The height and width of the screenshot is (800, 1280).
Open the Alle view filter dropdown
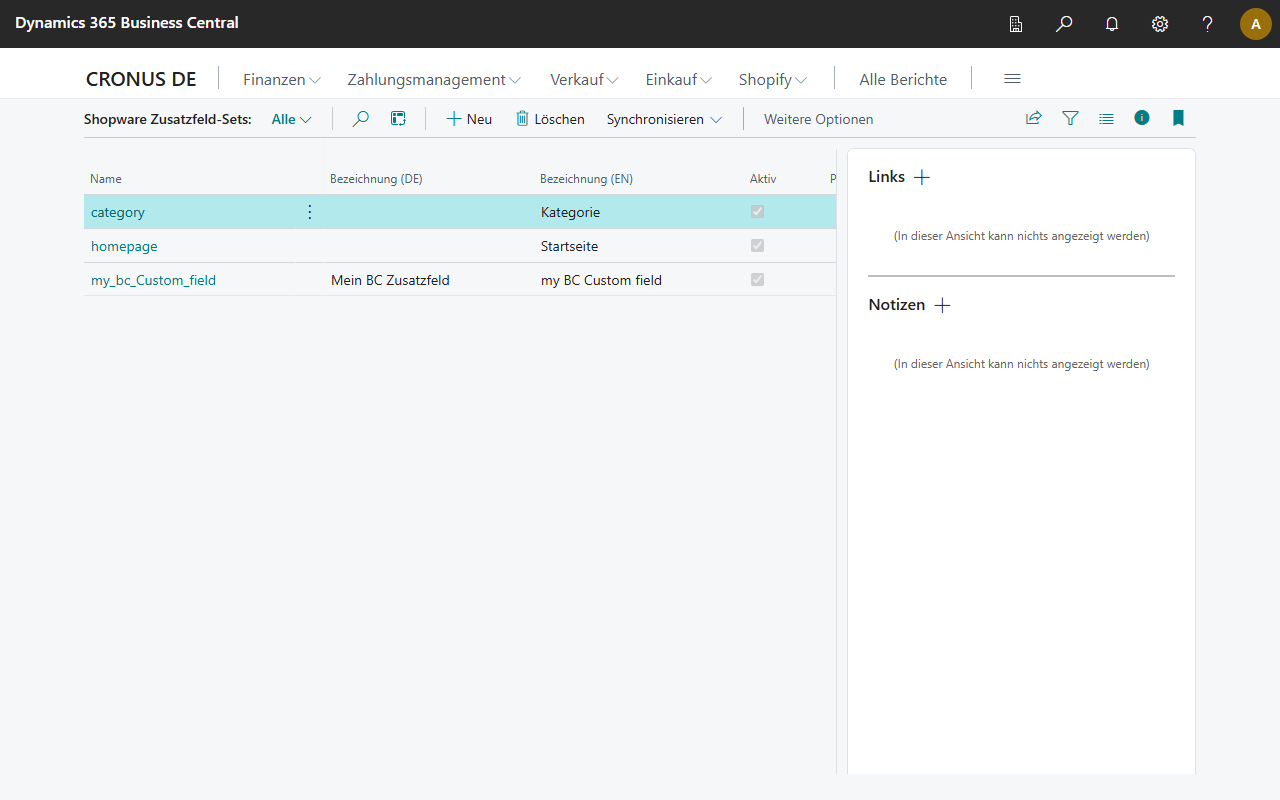click(291, 119)
